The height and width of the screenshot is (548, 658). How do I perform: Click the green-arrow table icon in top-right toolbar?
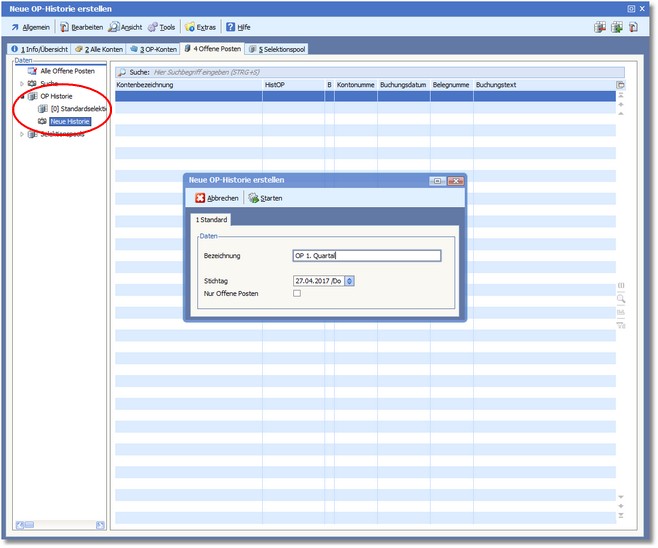coord(615,27)
